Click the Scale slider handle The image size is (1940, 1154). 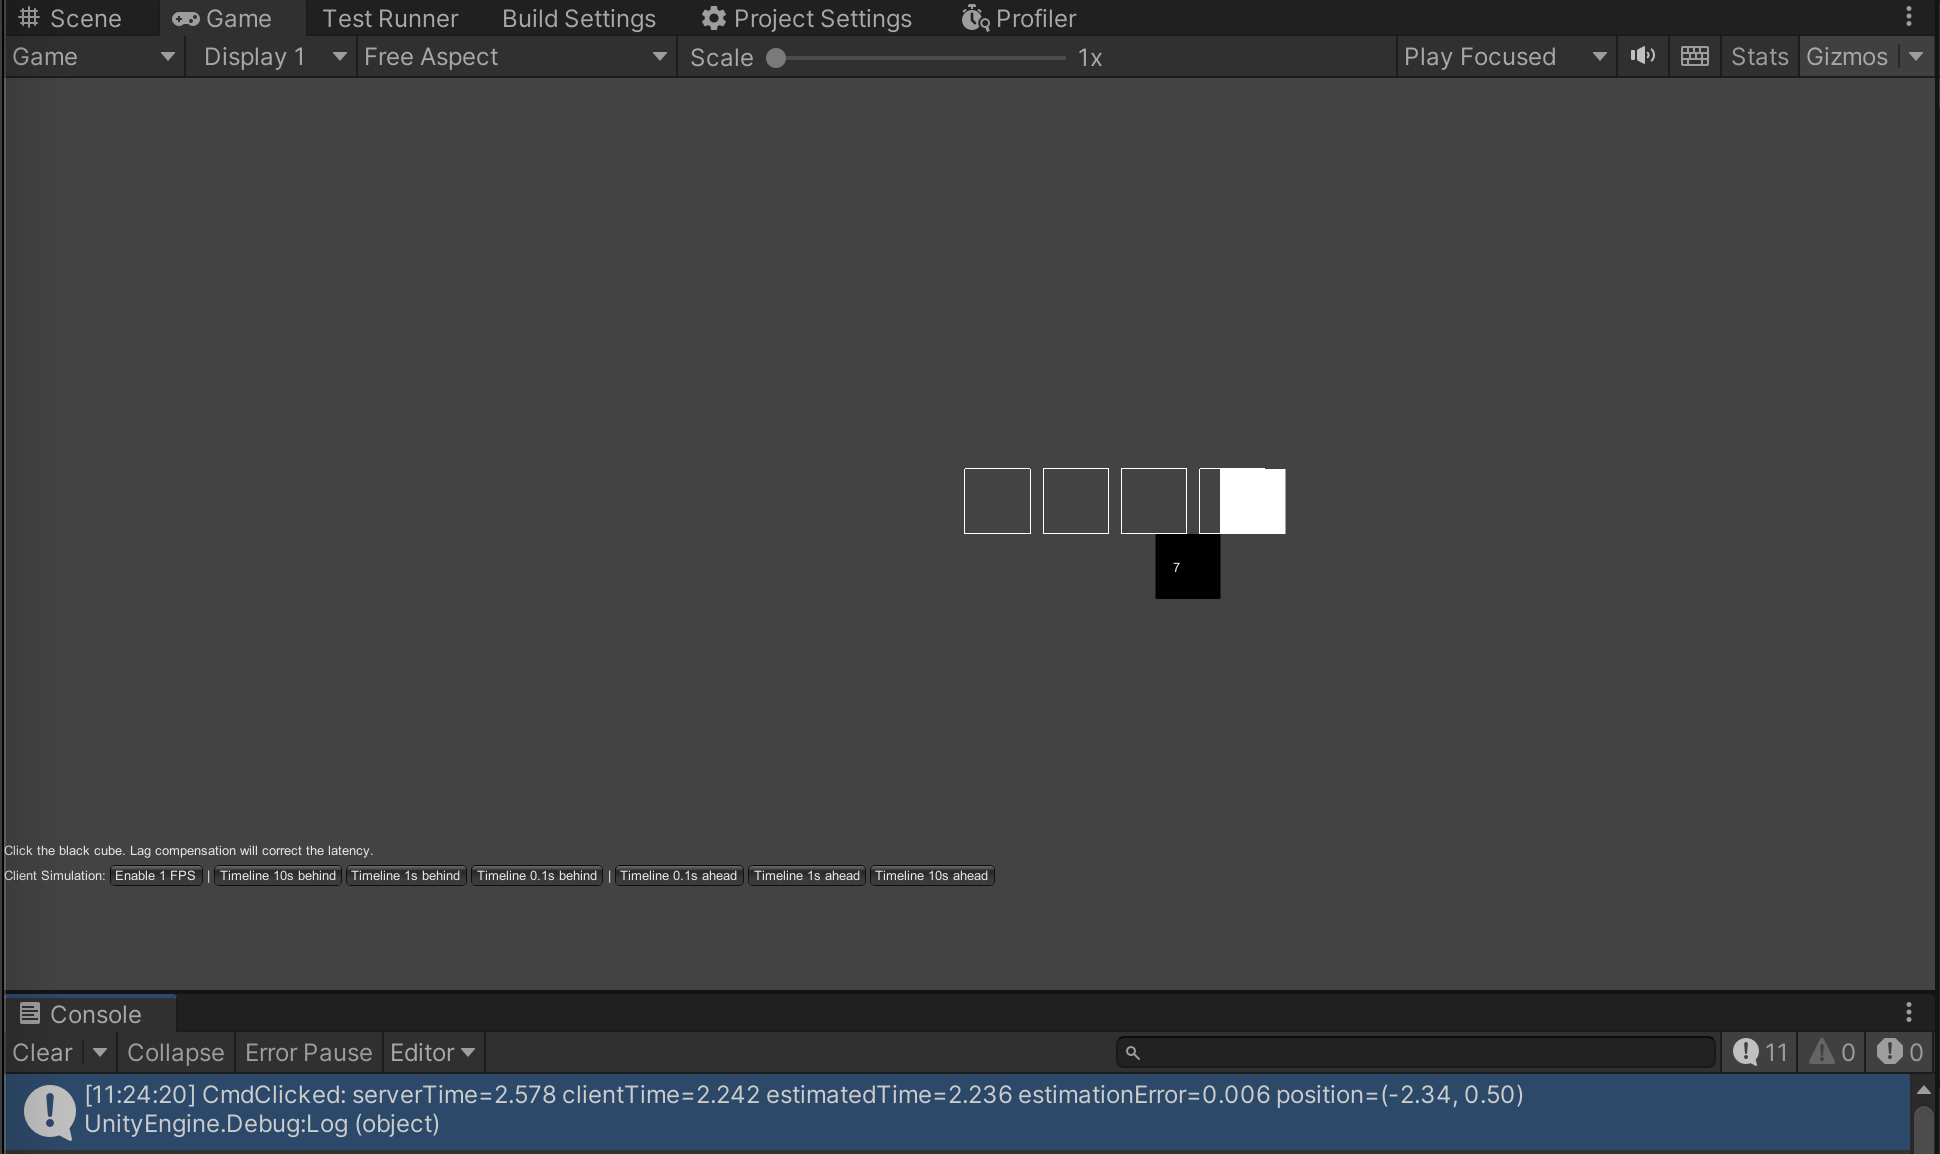point(776,58)
